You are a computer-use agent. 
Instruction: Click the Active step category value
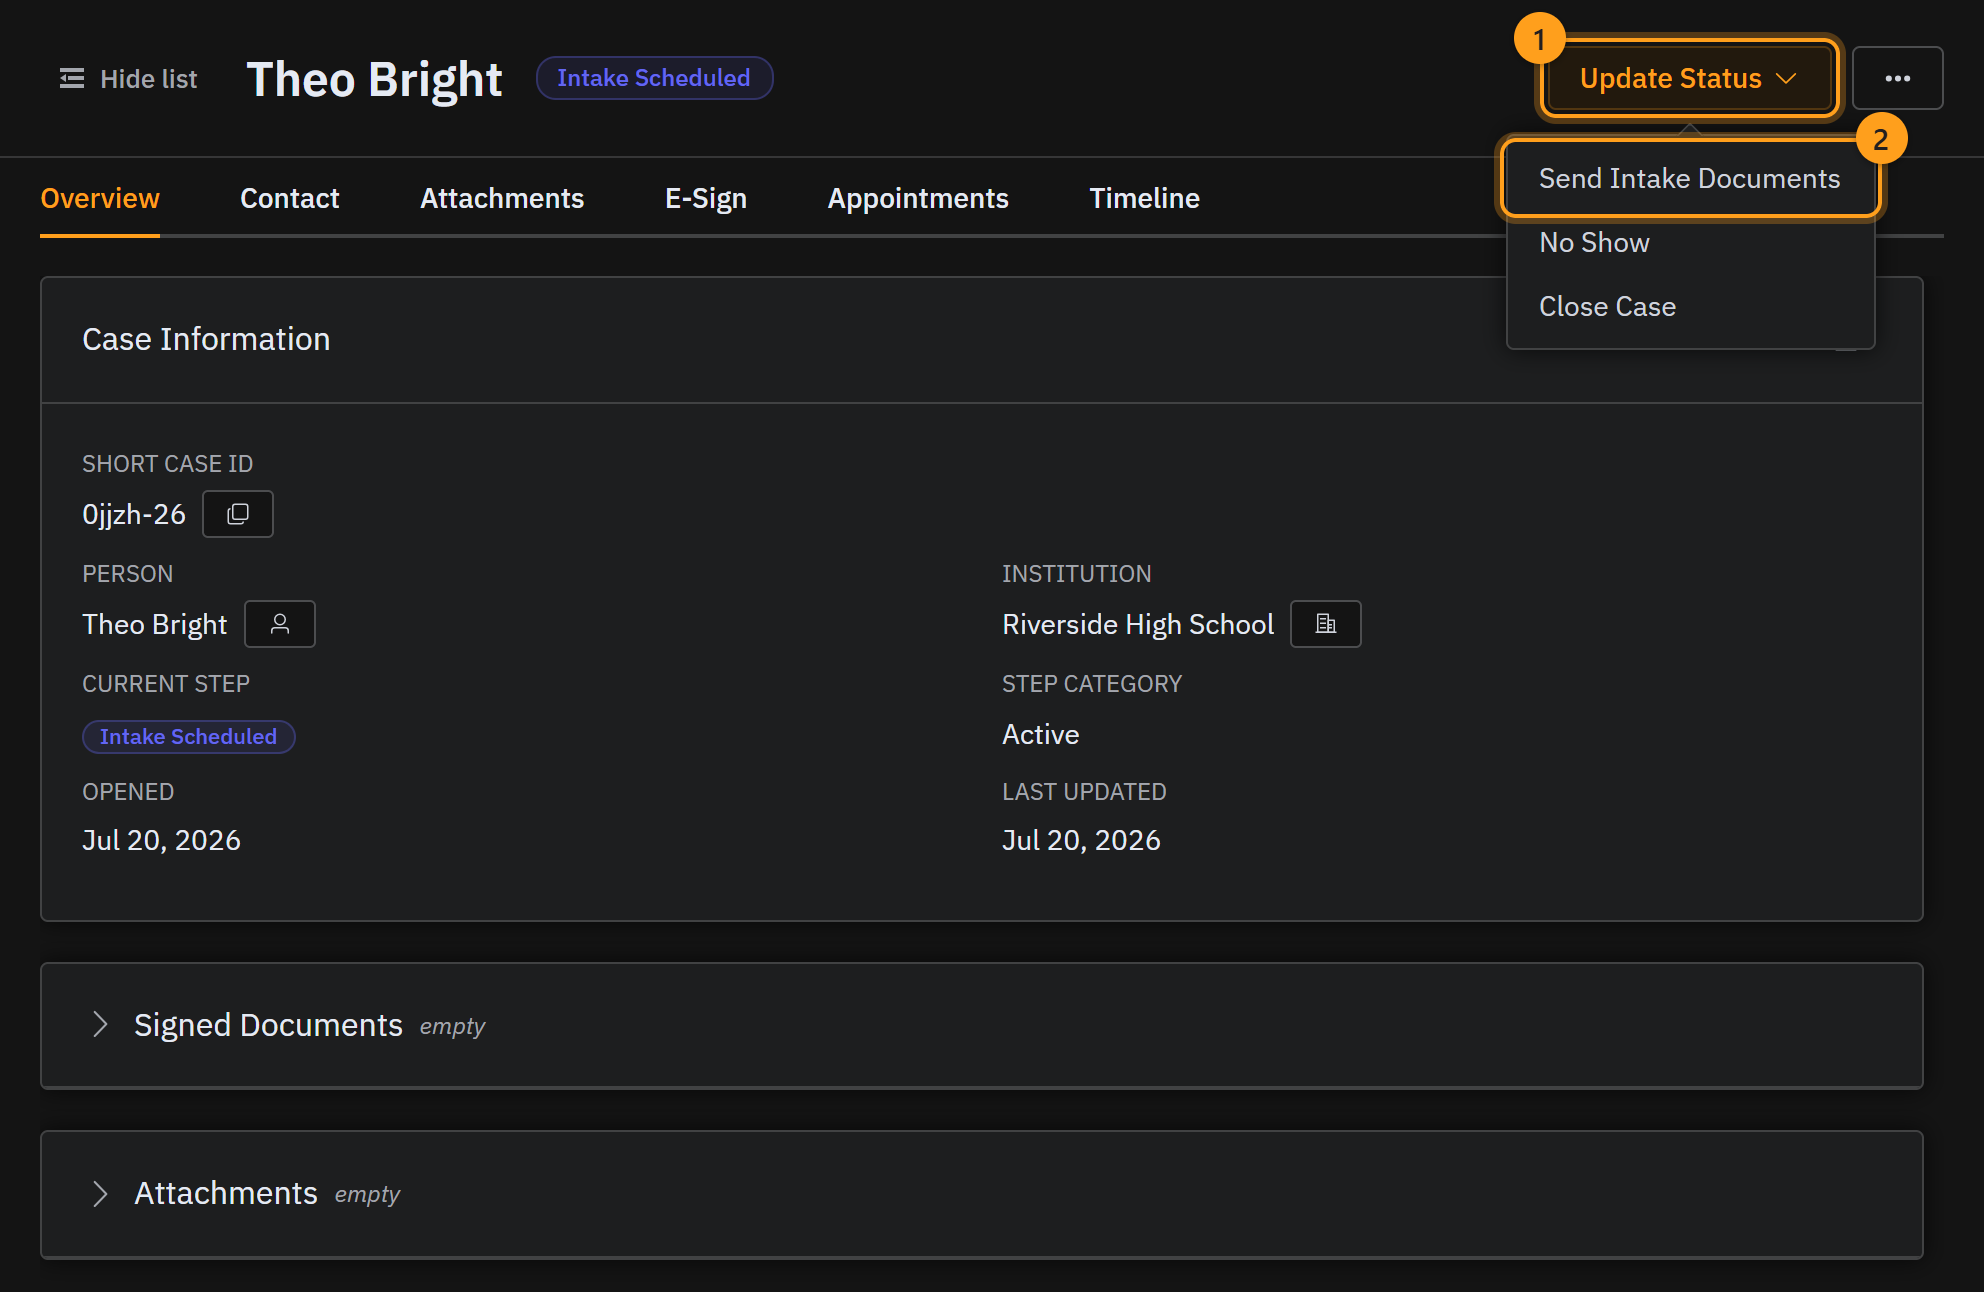click(1041, 734)
